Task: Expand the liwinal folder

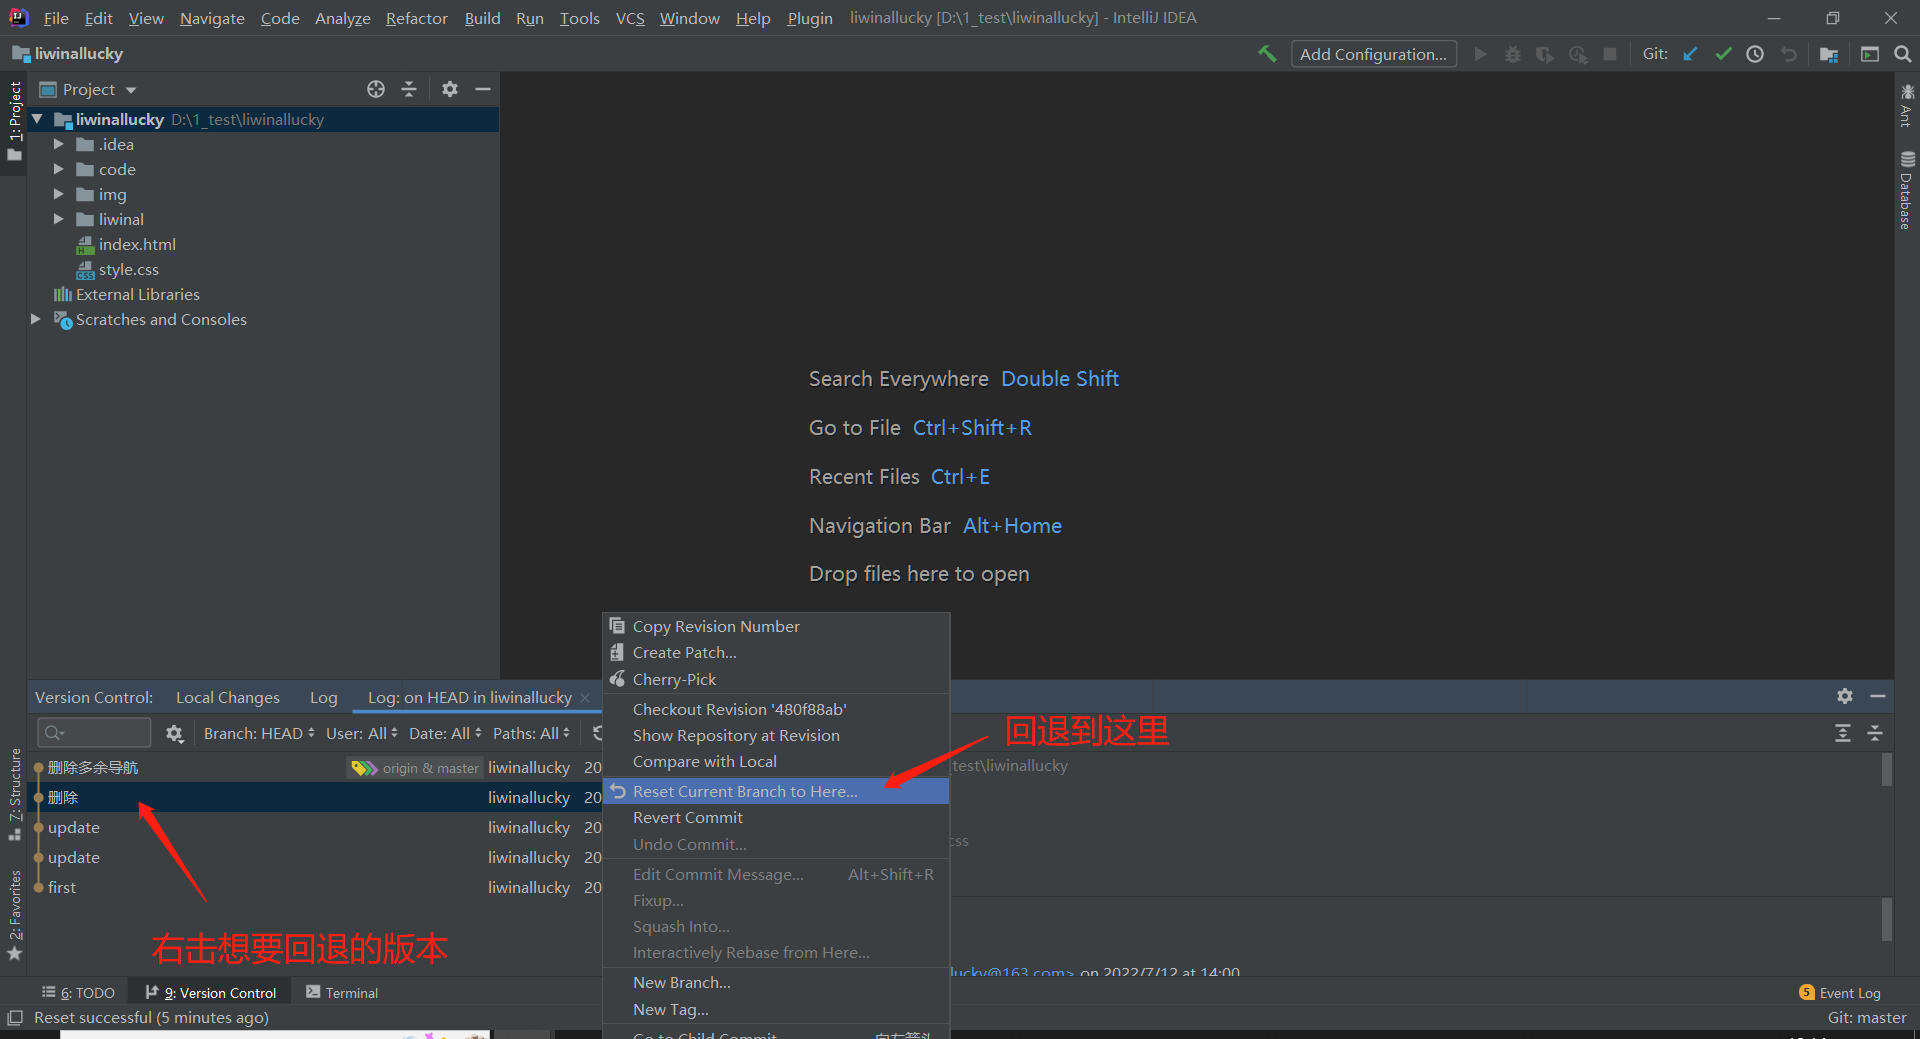Action: [x=59, y=219]
